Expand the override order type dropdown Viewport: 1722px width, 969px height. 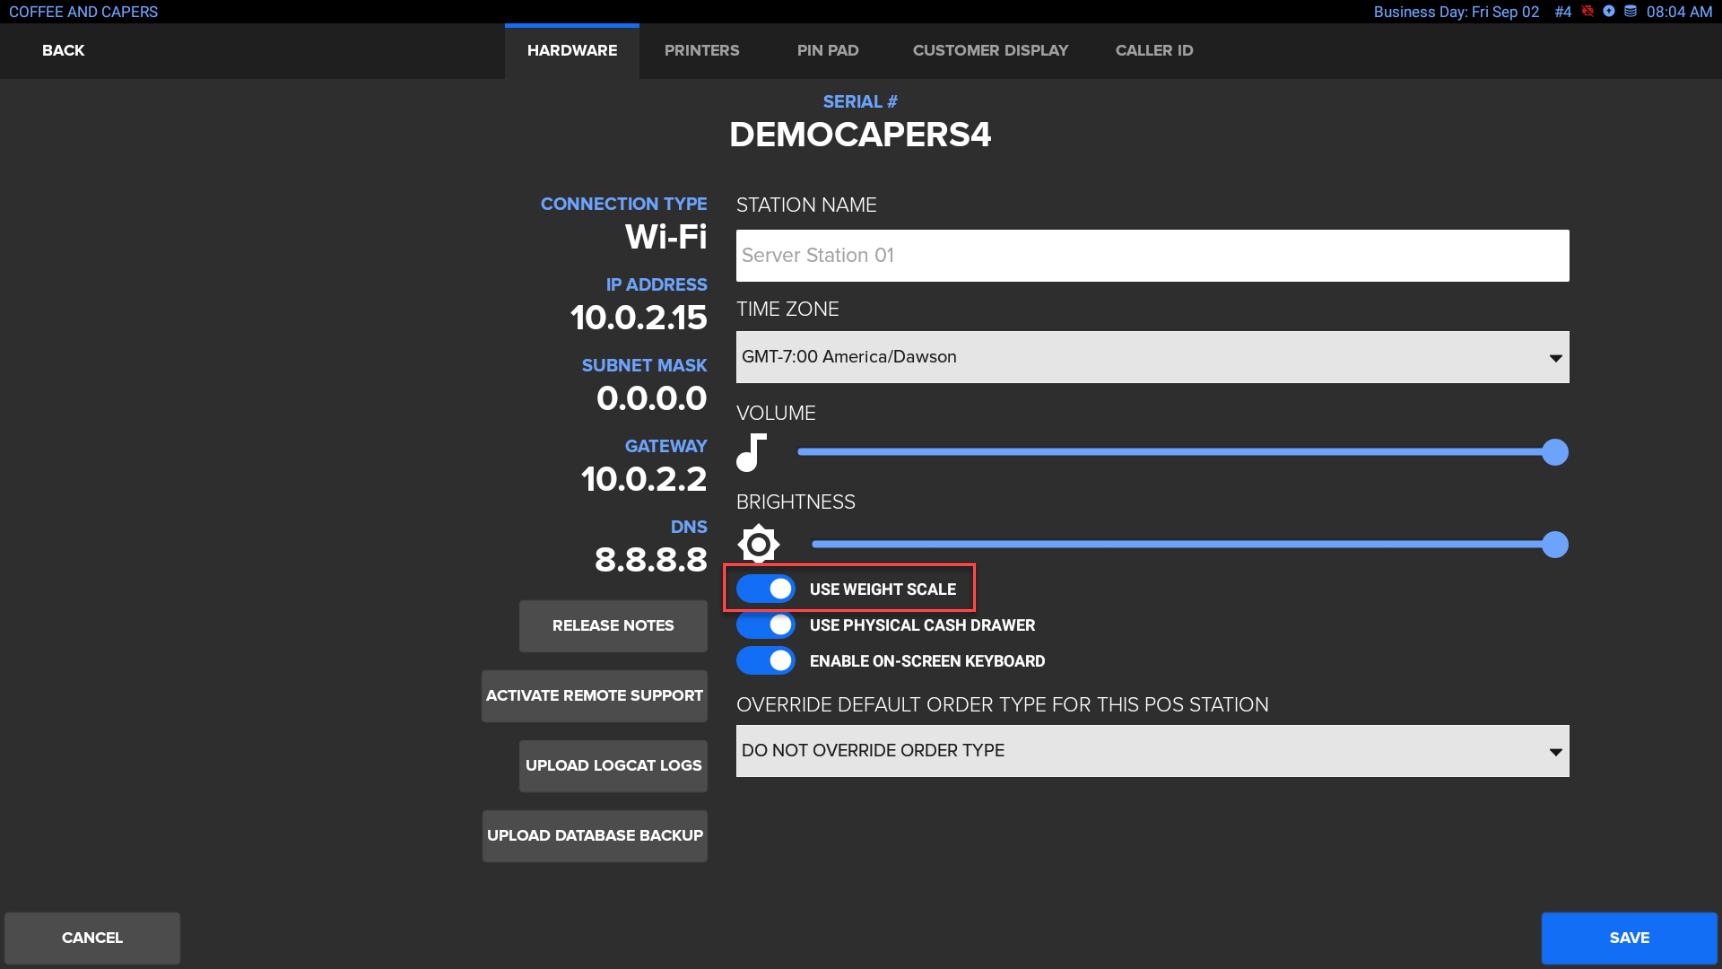point(1152,751)
